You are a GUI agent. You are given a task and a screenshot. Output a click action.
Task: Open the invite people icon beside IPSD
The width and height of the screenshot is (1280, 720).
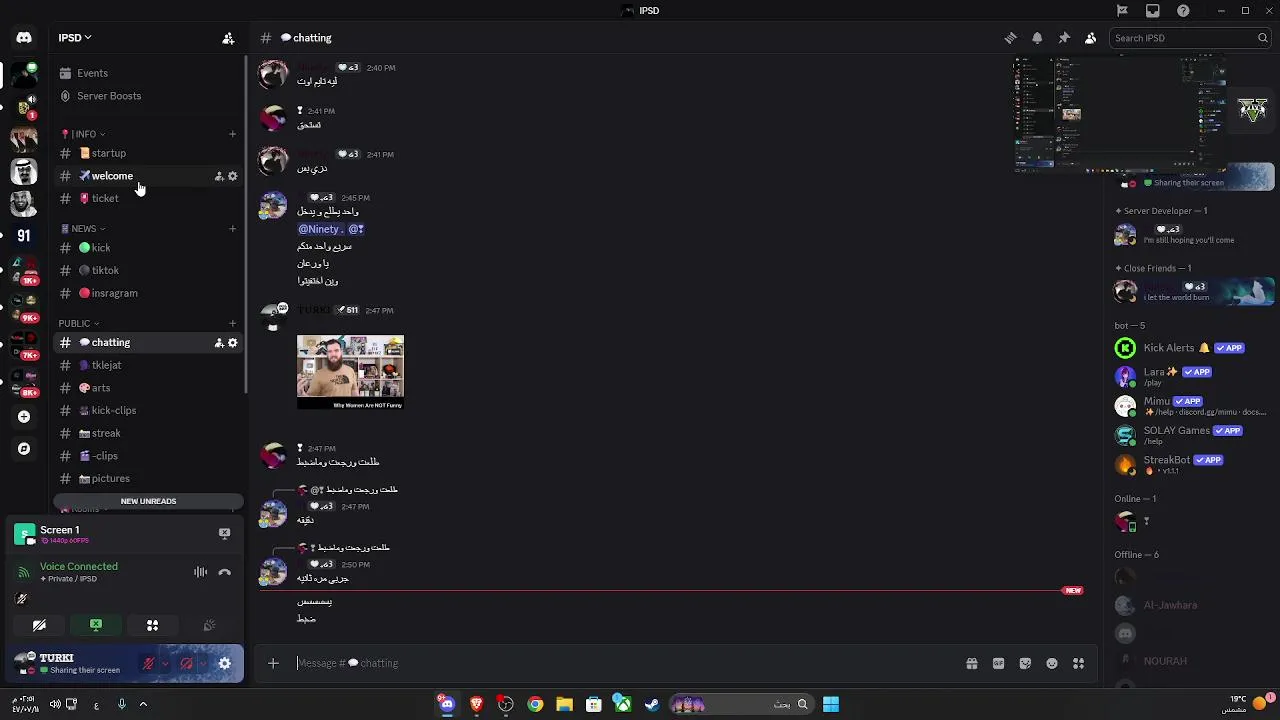pos(228,38)
